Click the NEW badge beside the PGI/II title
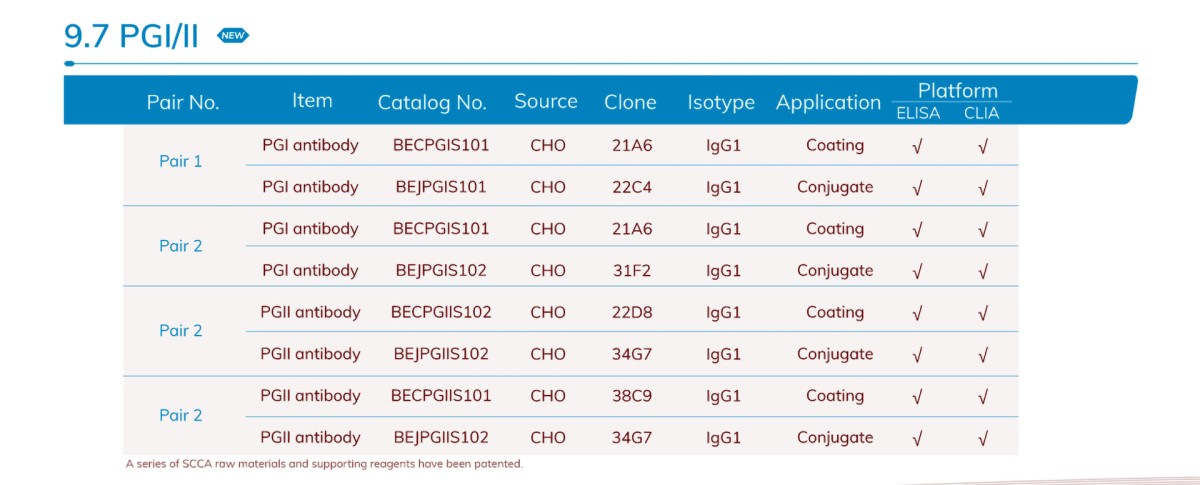 [233, 36]
